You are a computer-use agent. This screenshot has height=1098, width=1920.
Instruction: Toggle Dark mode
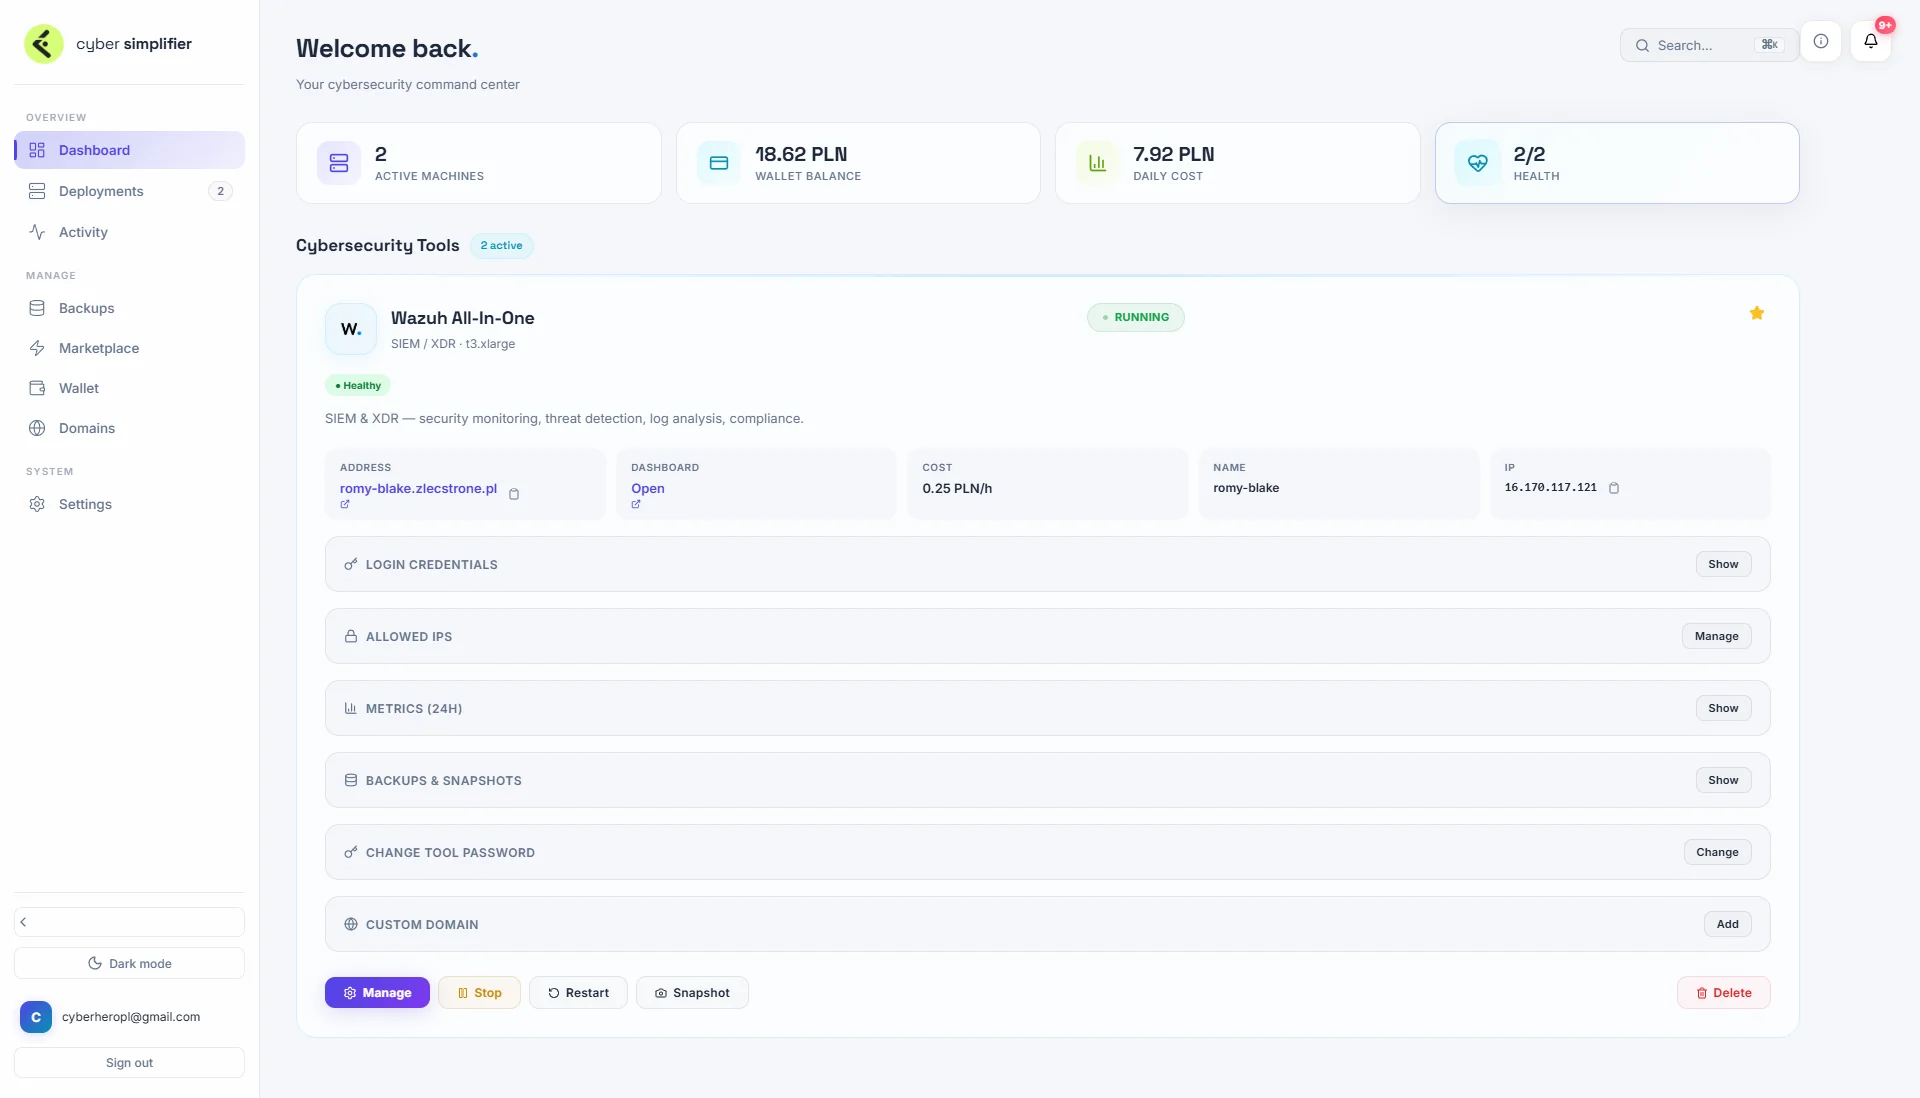[x=129, y=963]
